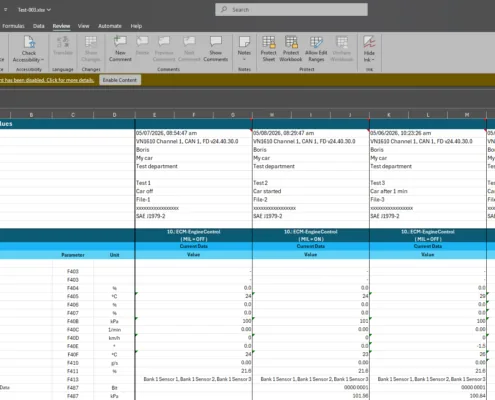Click the Check Accessibility icon

tap(29, 43)
